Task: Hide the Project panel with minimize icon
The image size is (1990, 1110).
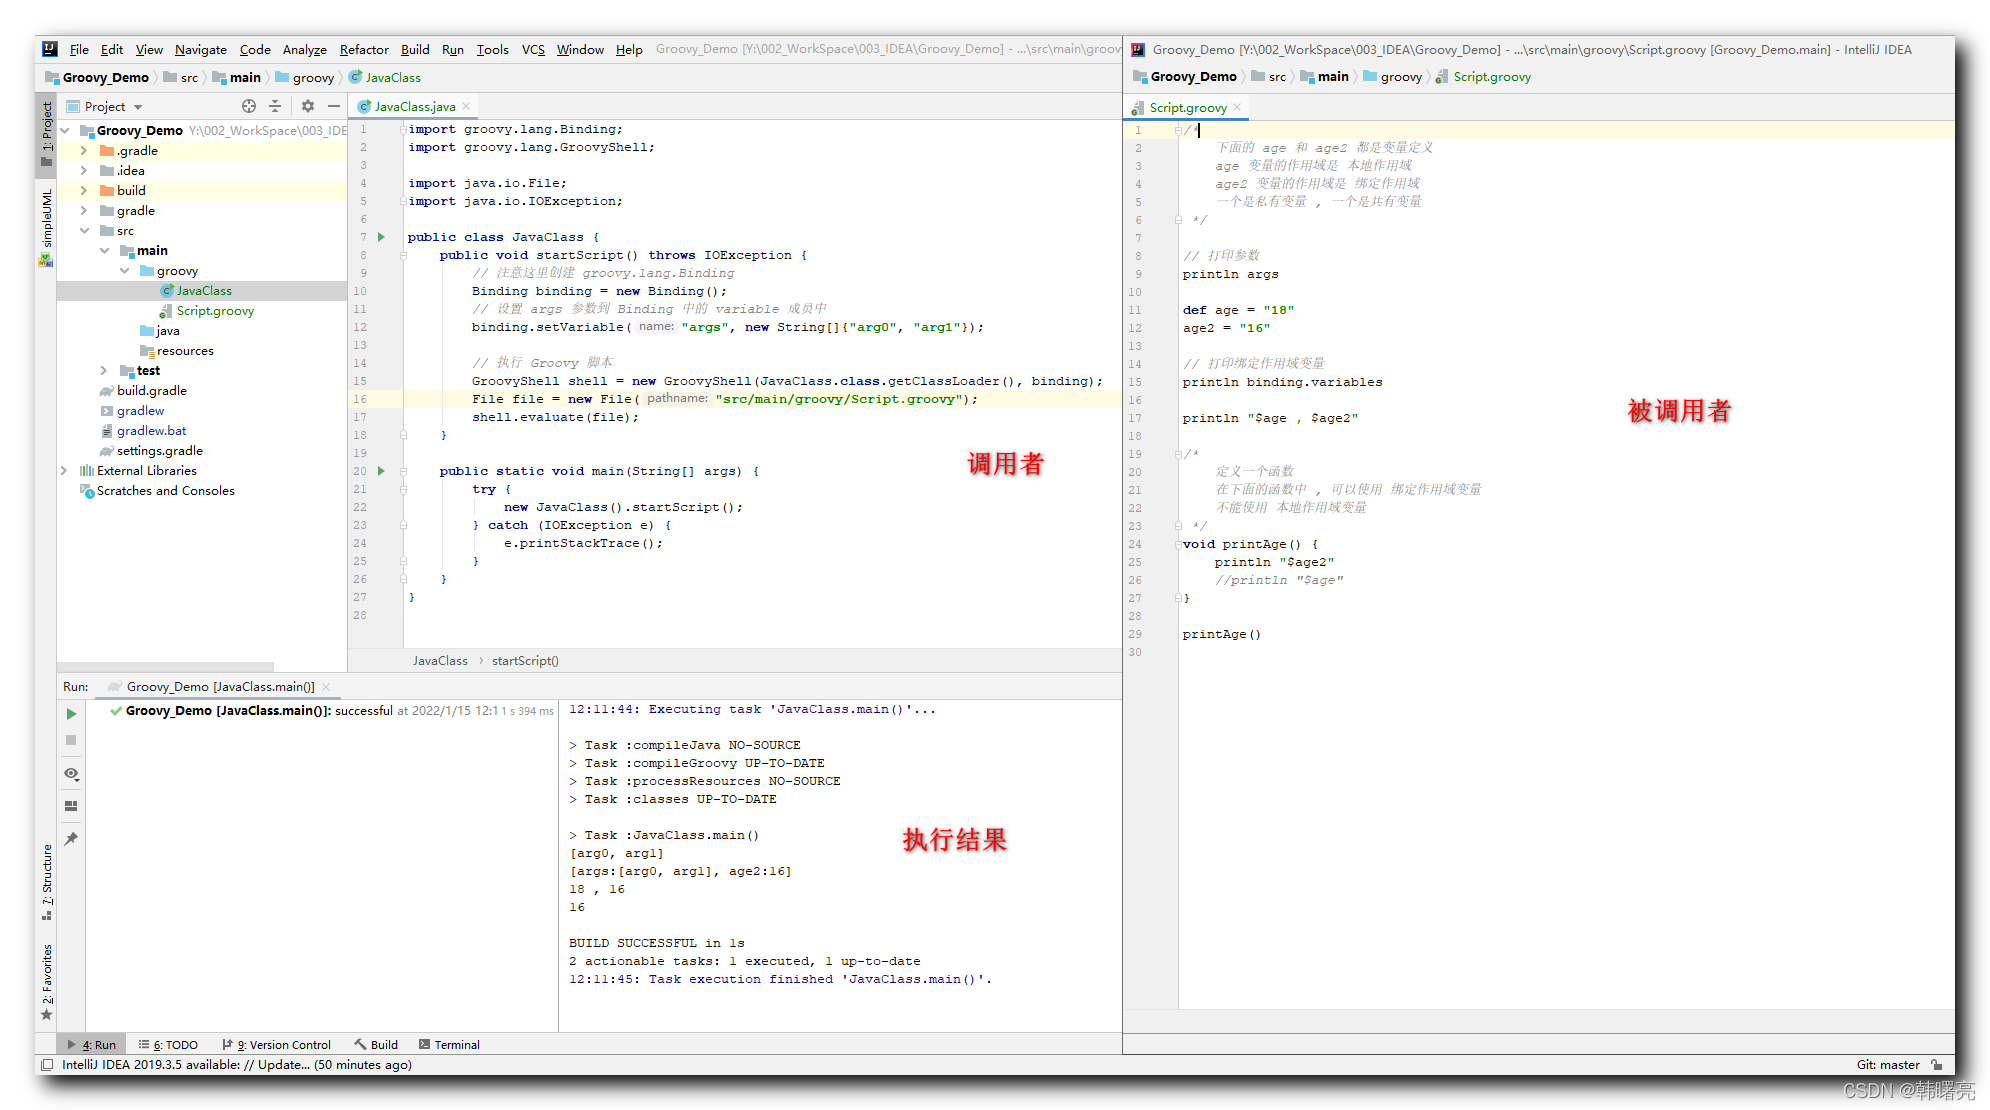Action: (x=334, y=106)
